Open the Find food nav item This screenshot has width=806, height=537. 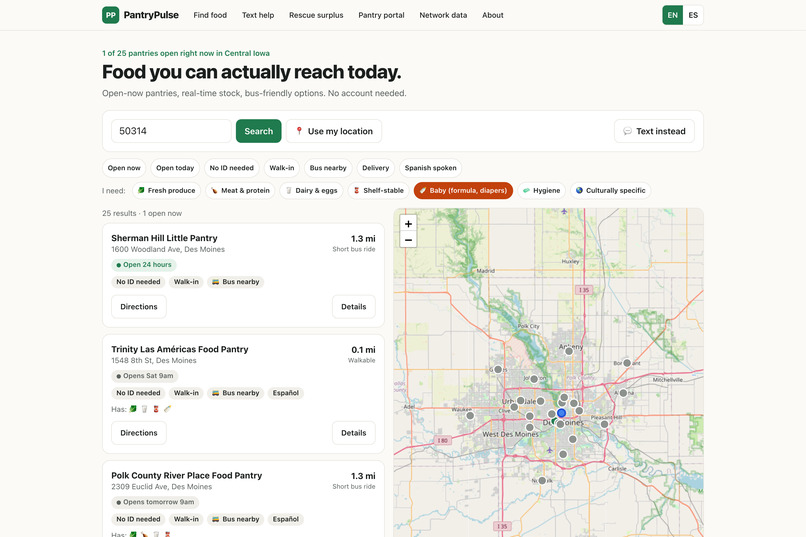pos(210,15)
